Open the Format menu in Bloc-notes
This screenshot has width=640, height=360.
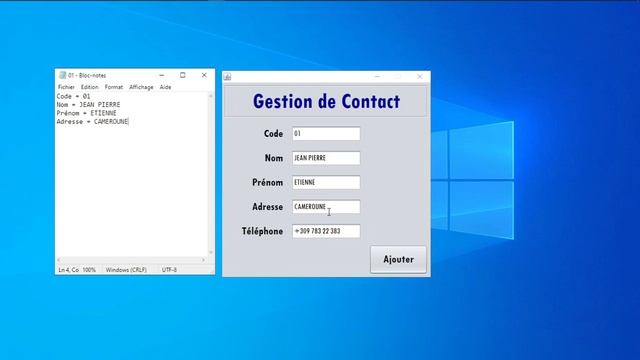(113, 87)
